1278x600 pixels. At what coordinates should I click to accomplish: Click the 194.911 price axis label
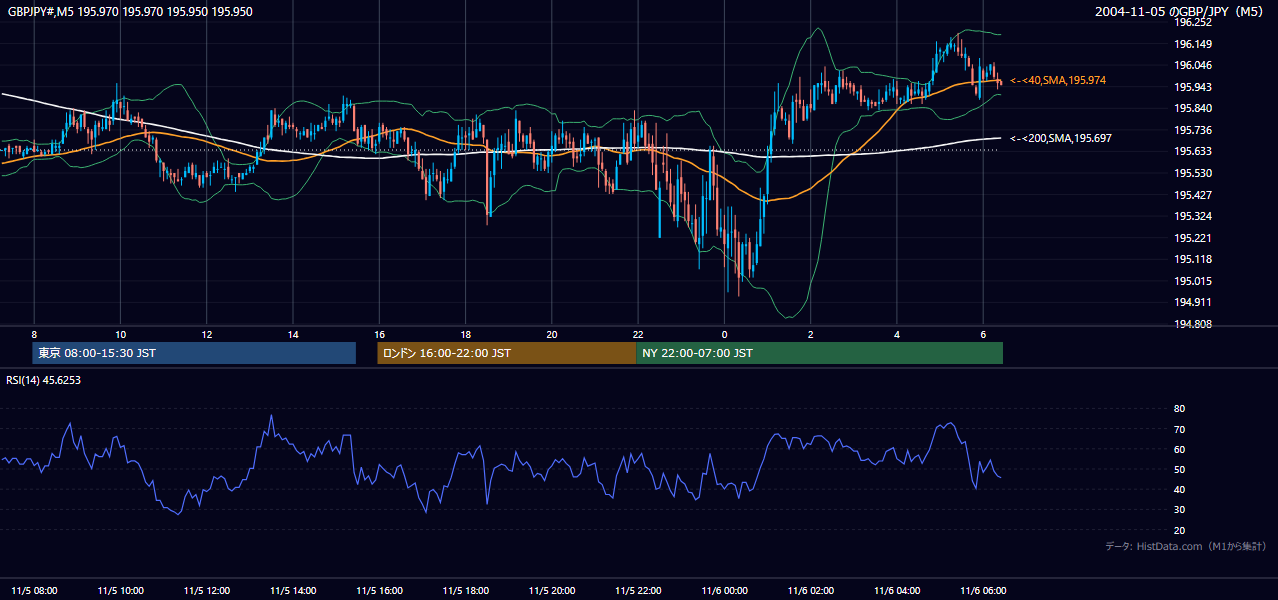[1193, 302]
